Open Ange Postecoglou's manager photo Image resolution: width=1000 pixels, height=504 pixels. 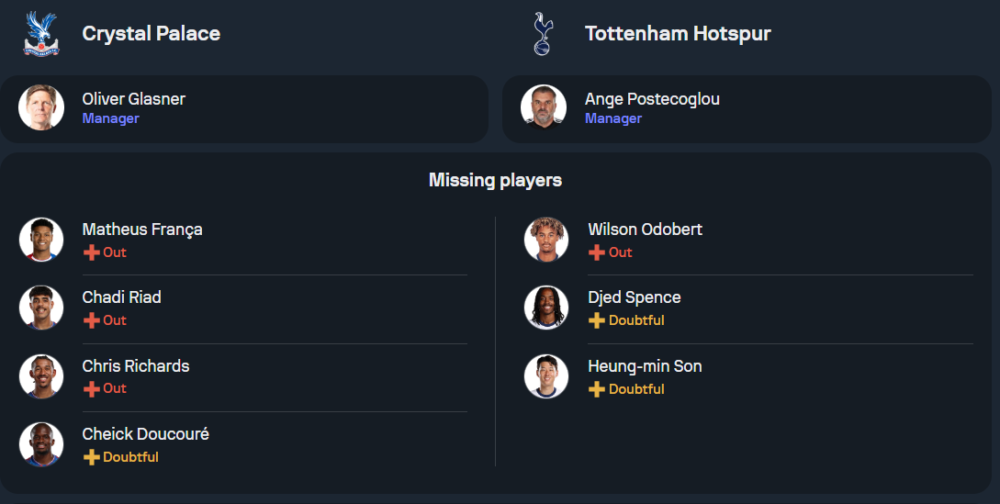(x=544, y=108)
